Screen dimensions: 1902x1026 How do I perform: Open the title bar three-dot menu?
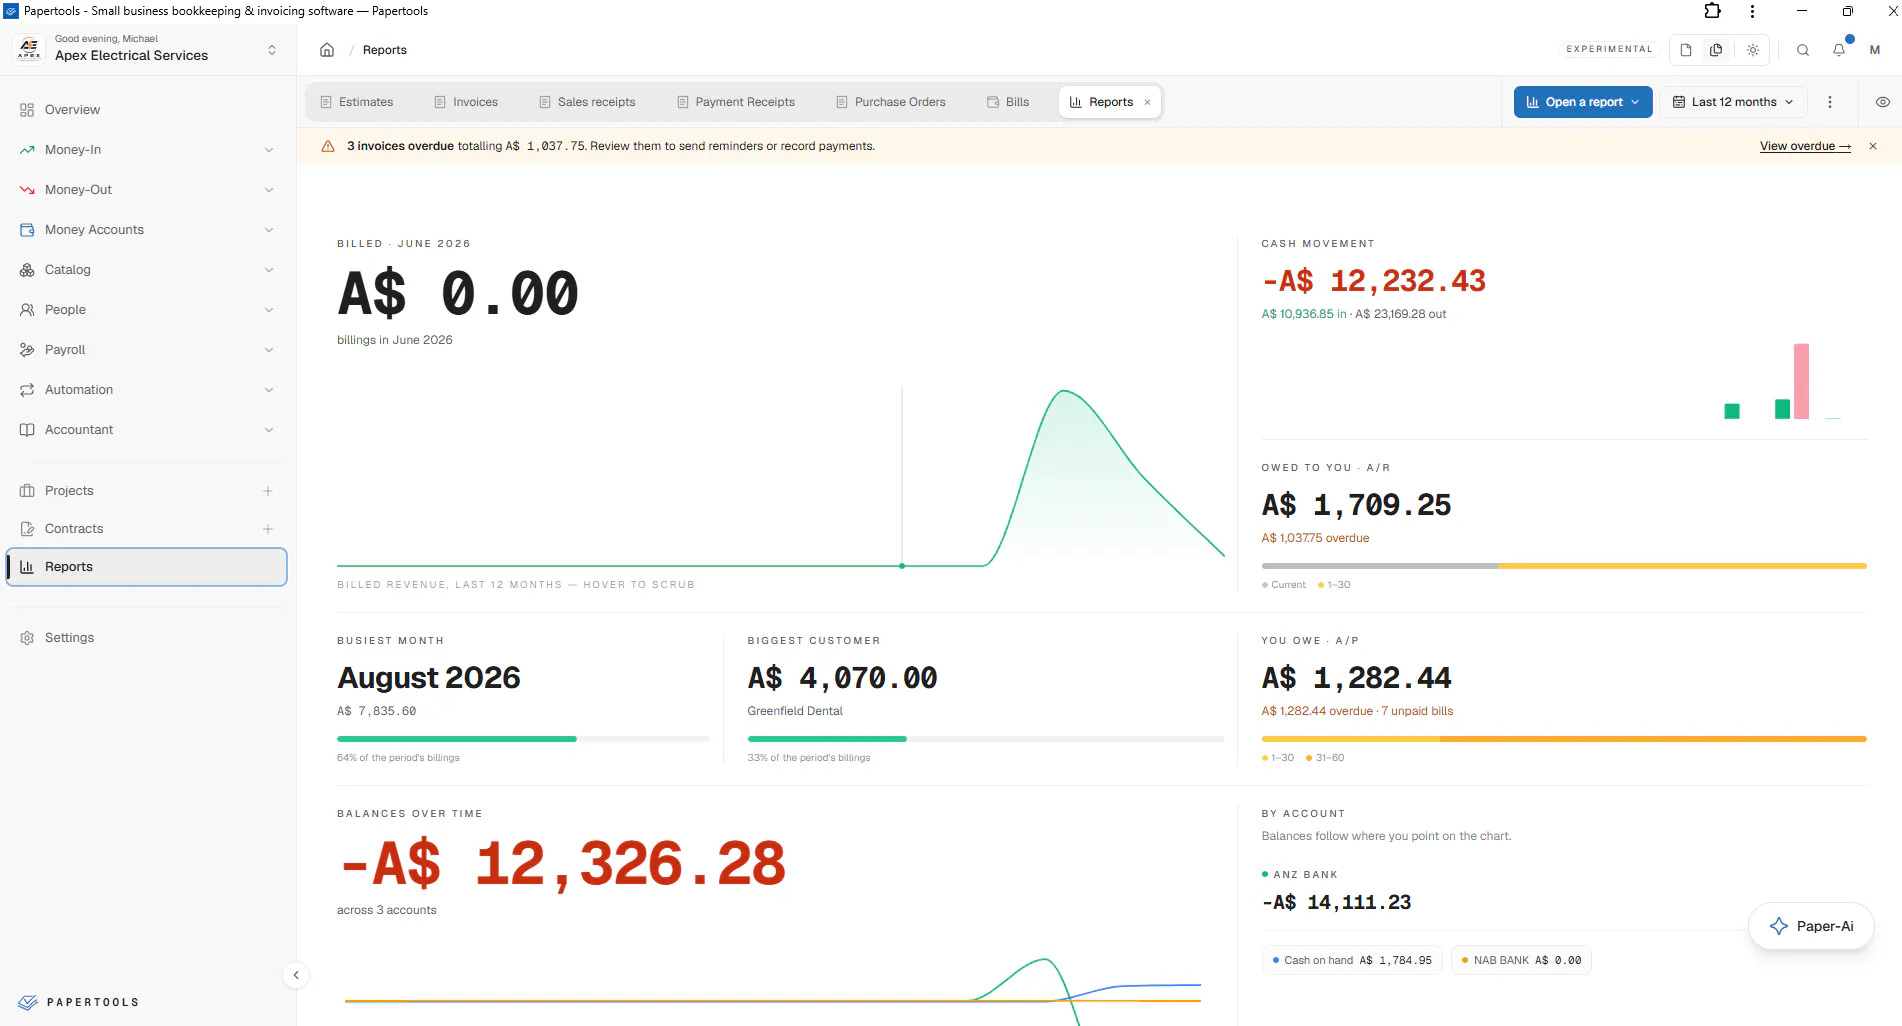(x=1752, y=11)
